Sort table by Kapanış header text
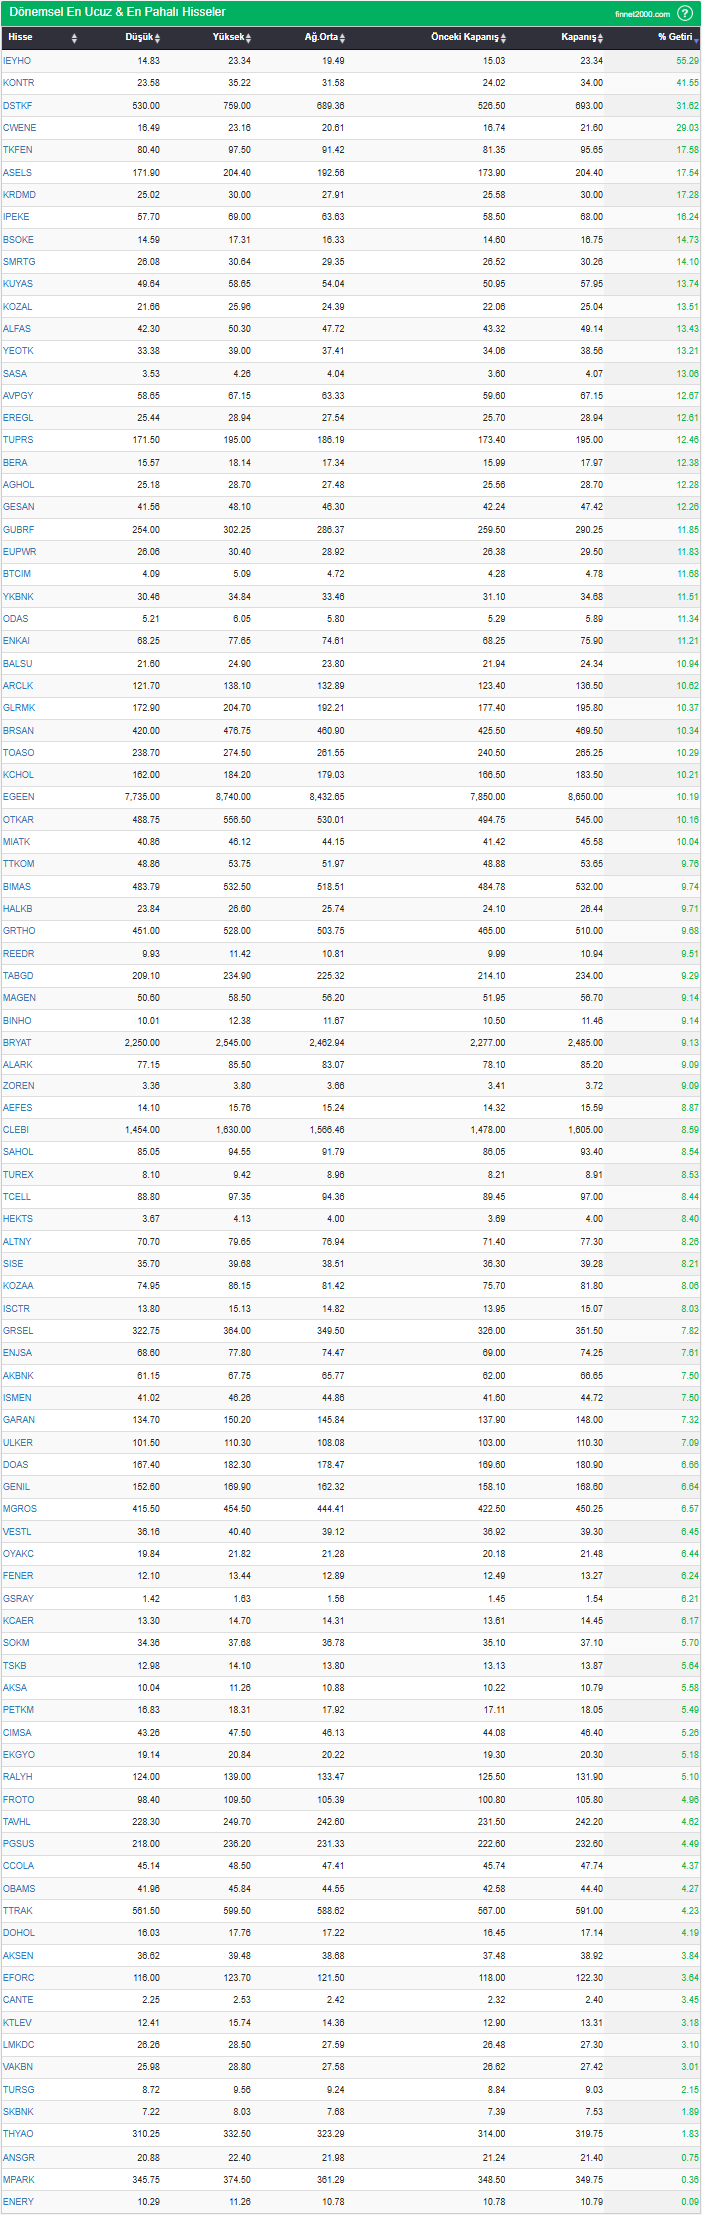The width and height of the screenshot is (702, 2215). [578, 37]
